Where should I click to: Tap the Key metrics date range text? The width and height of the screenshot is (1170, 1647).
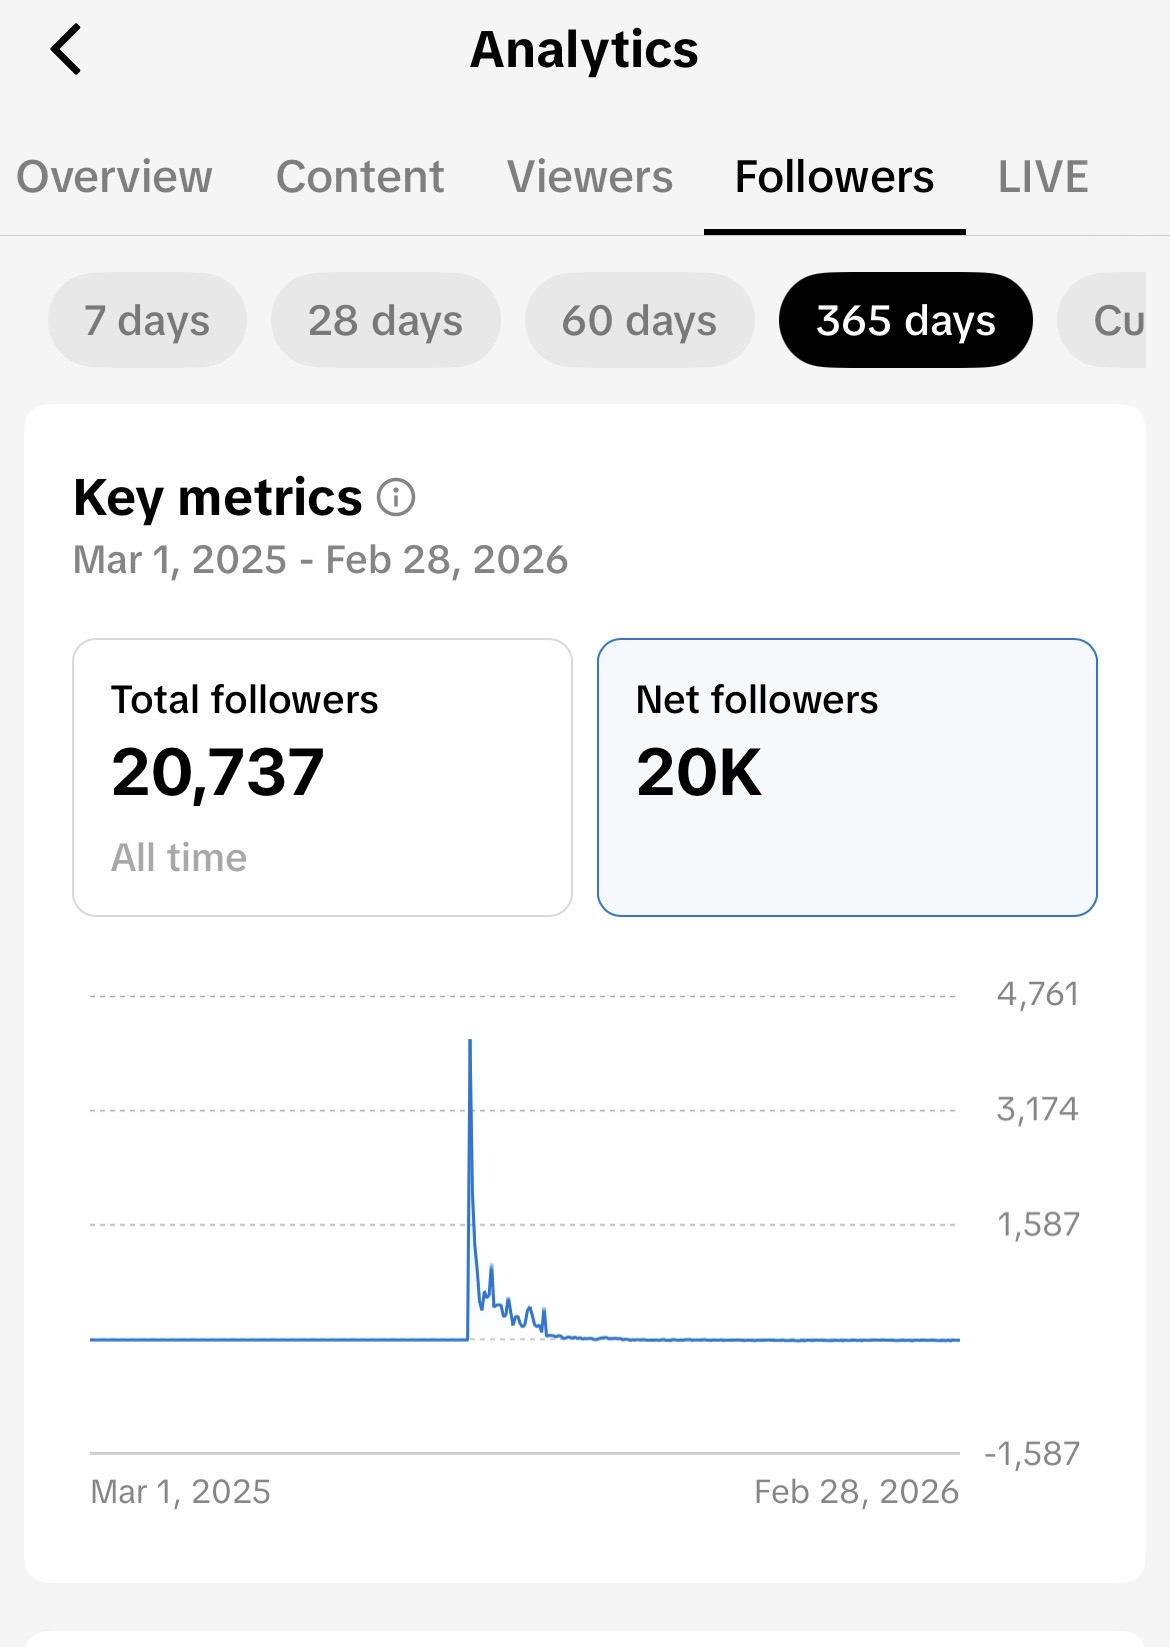pyautogui.click(x=320, y=560)
